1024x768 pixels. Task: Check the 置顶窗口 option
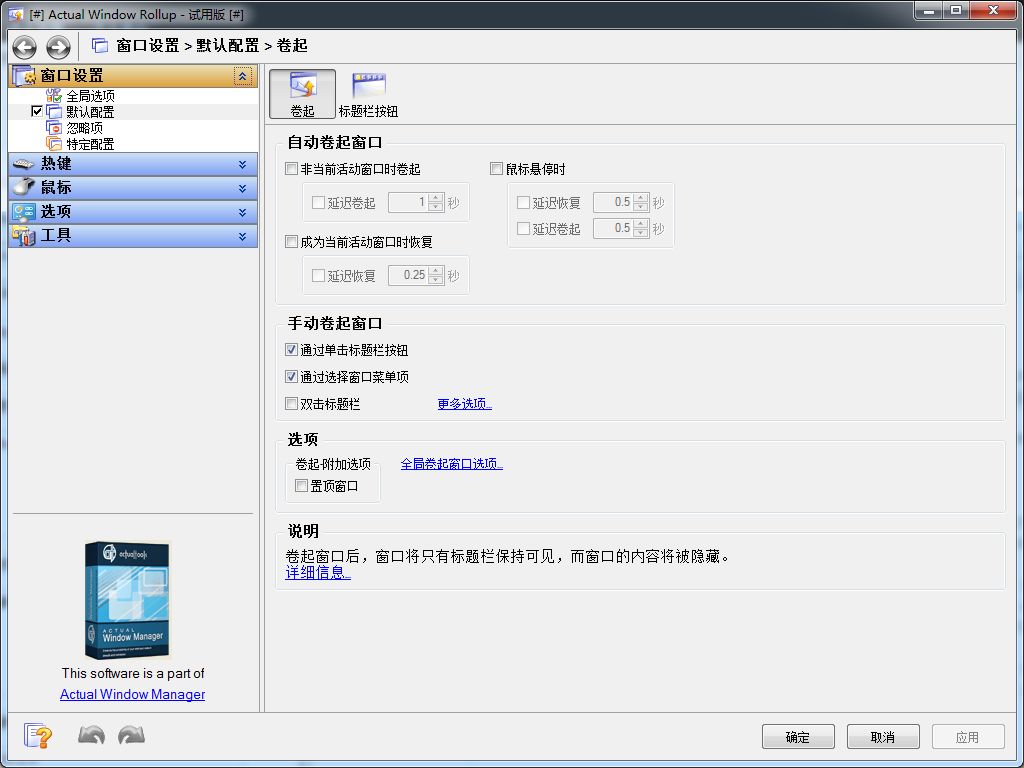coord(302,486)
